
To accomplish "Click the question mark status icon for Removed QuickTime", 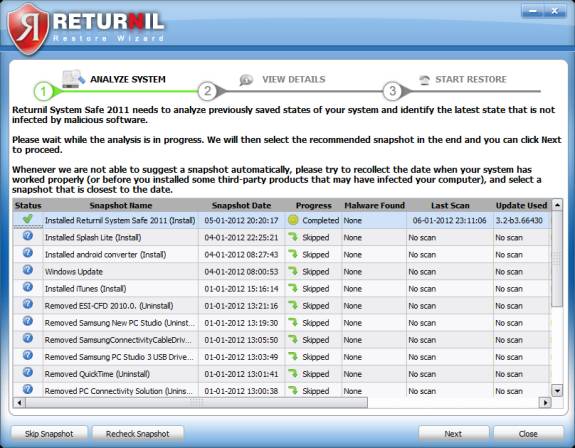I will (28, 372).
